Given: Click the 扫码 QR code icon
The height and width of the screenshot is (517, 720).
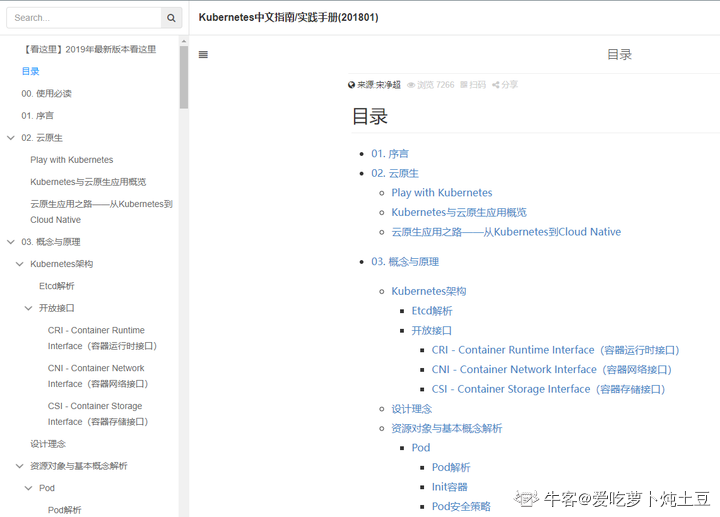Looking at the screenshot, I should pos(464,85).
